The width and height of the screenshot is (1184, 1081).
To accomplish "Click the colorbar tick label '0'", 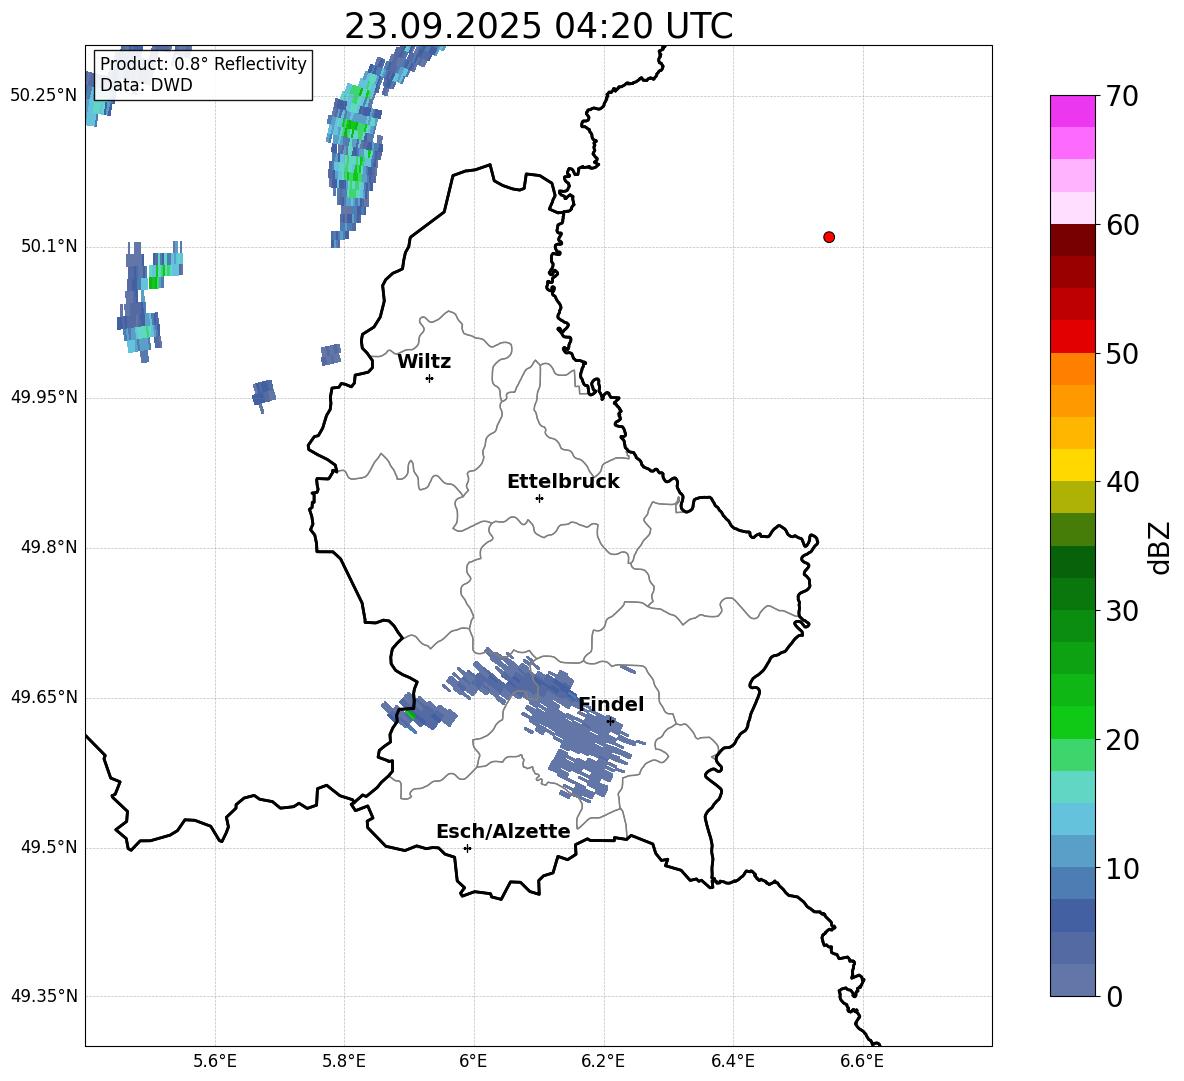I will click(1114, 996).
